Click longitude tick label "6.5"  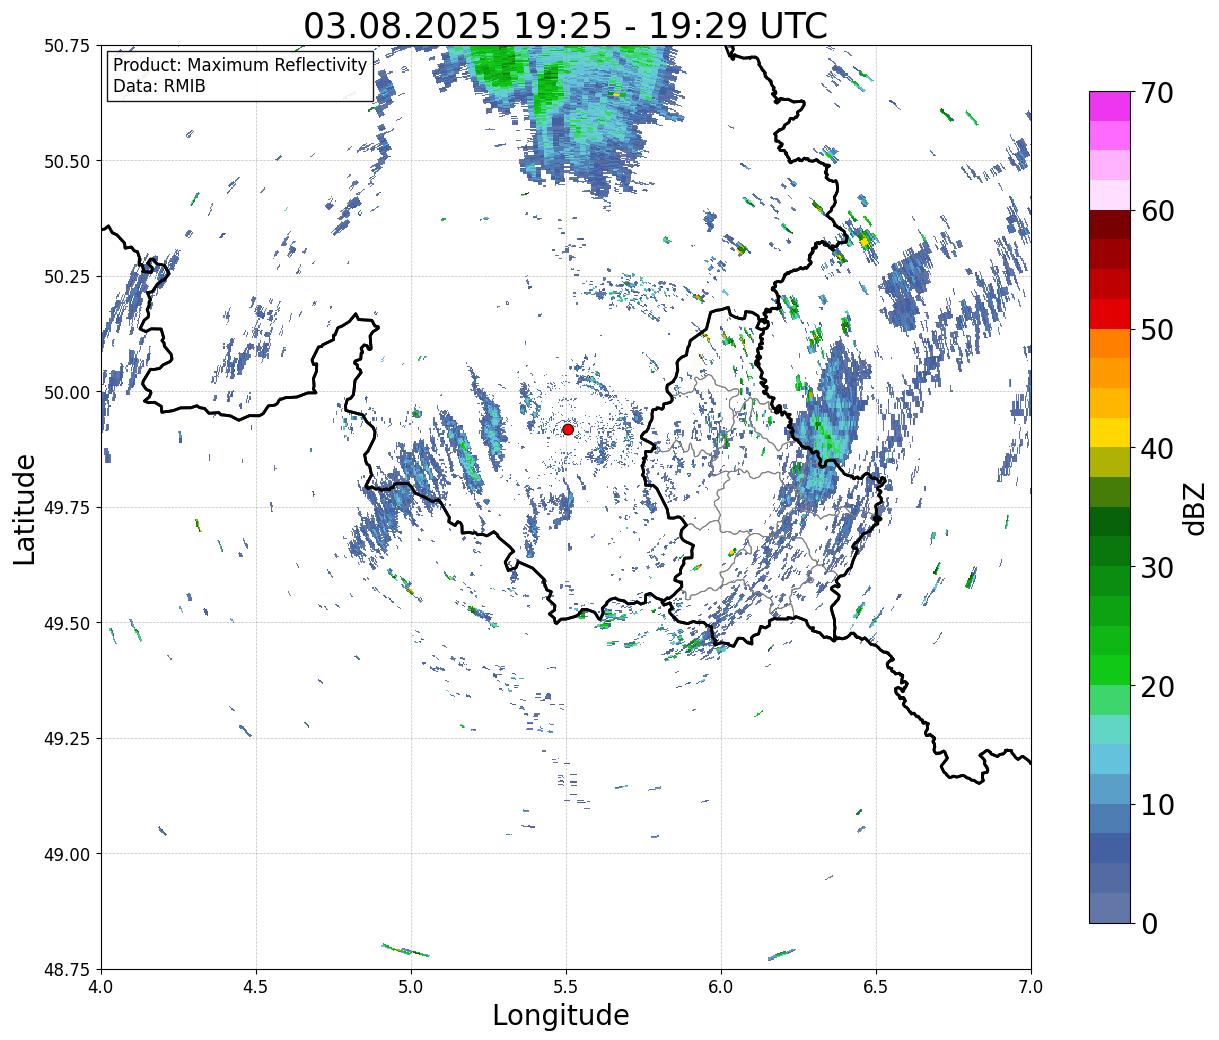coord(876,987)
